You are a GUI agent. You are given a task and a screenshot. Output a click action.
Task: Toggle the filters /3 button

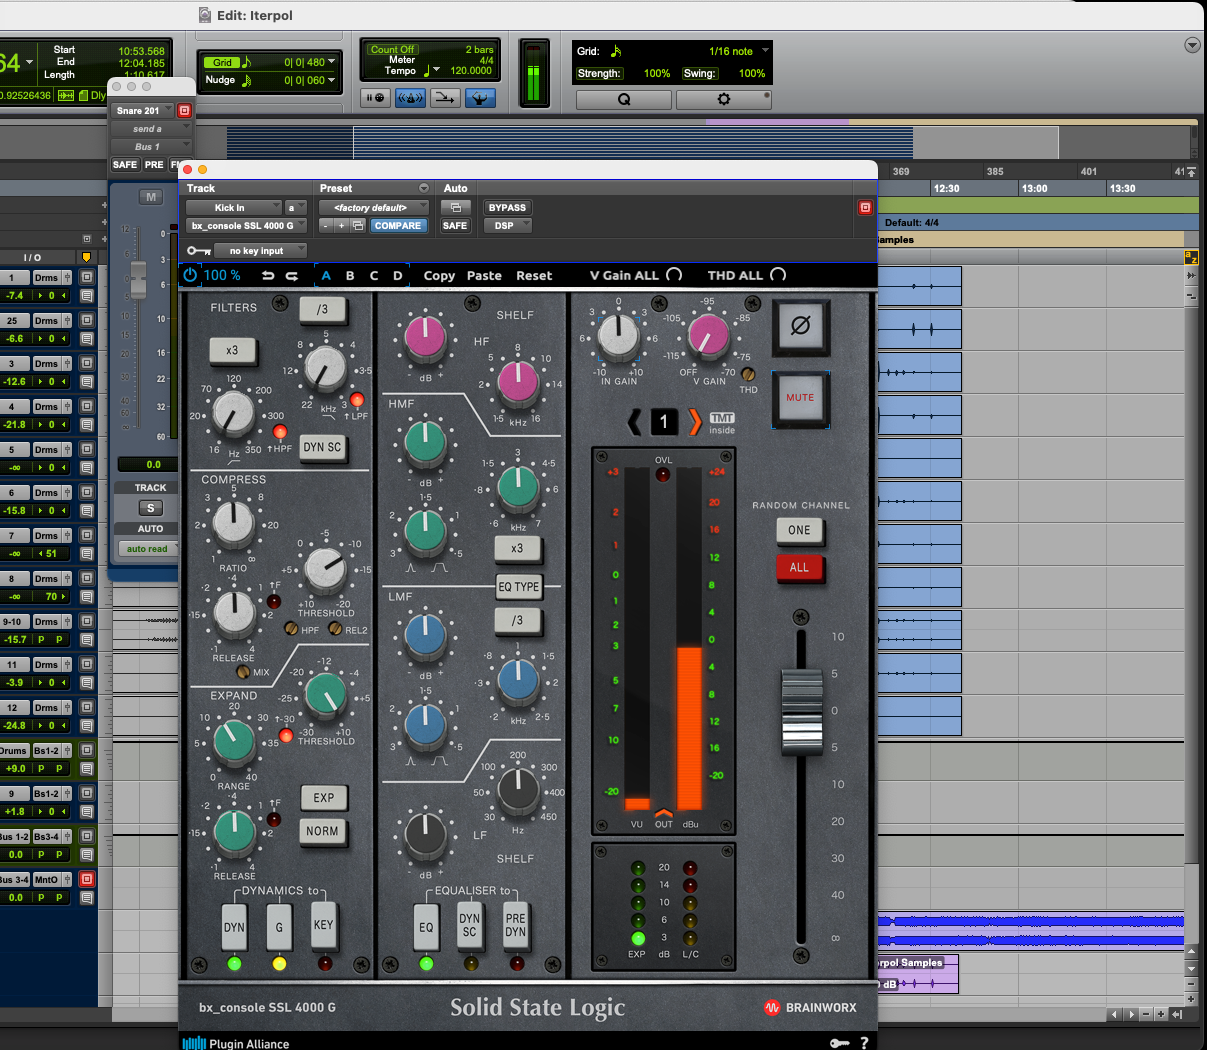(x=323, y=310)
